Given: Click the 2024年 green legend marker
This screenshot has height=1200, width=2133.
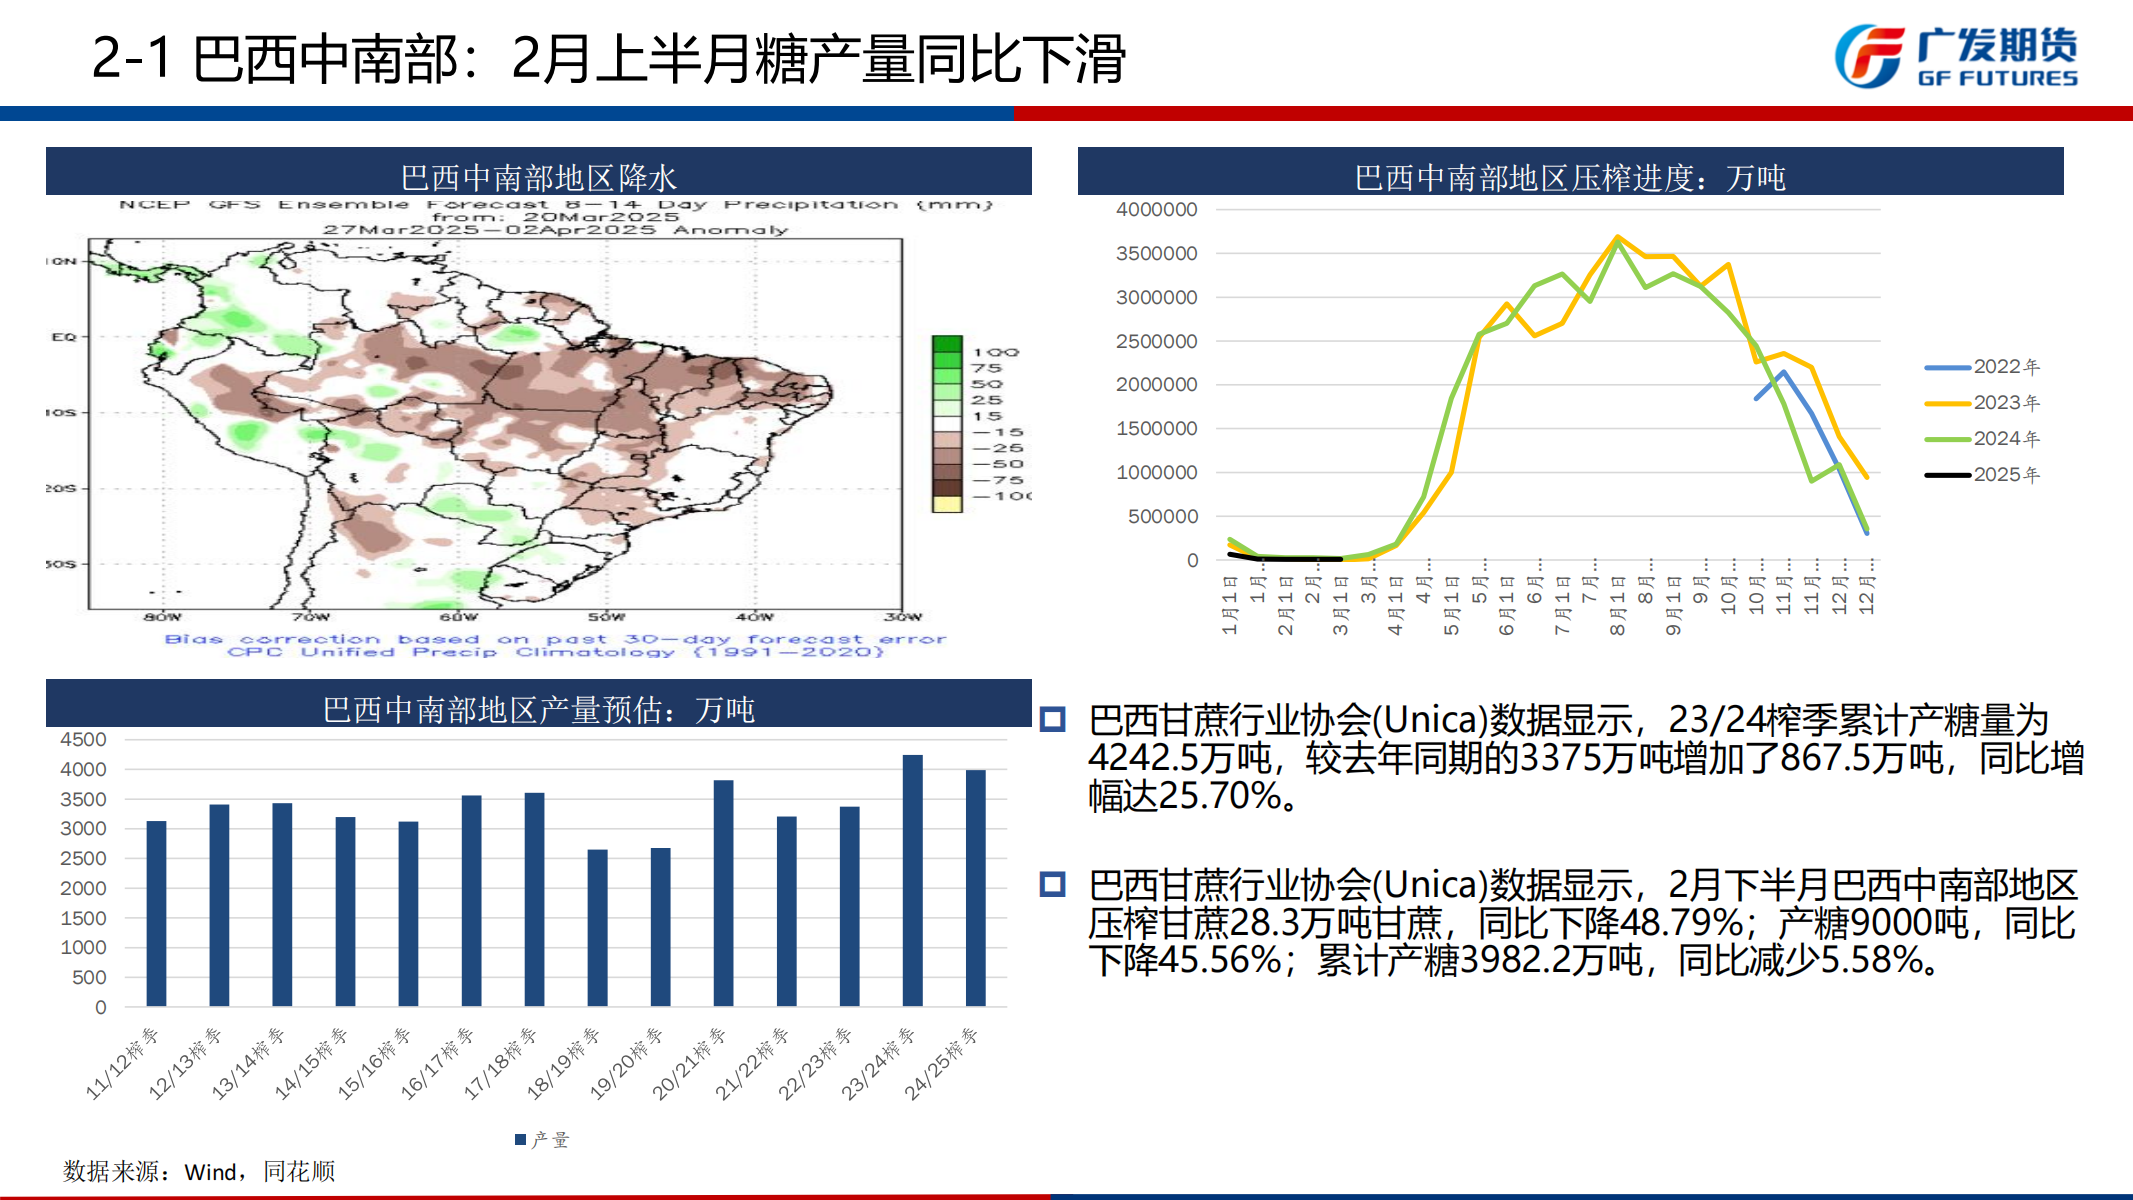Looking at the screenshot, I should coord(1946,439).
